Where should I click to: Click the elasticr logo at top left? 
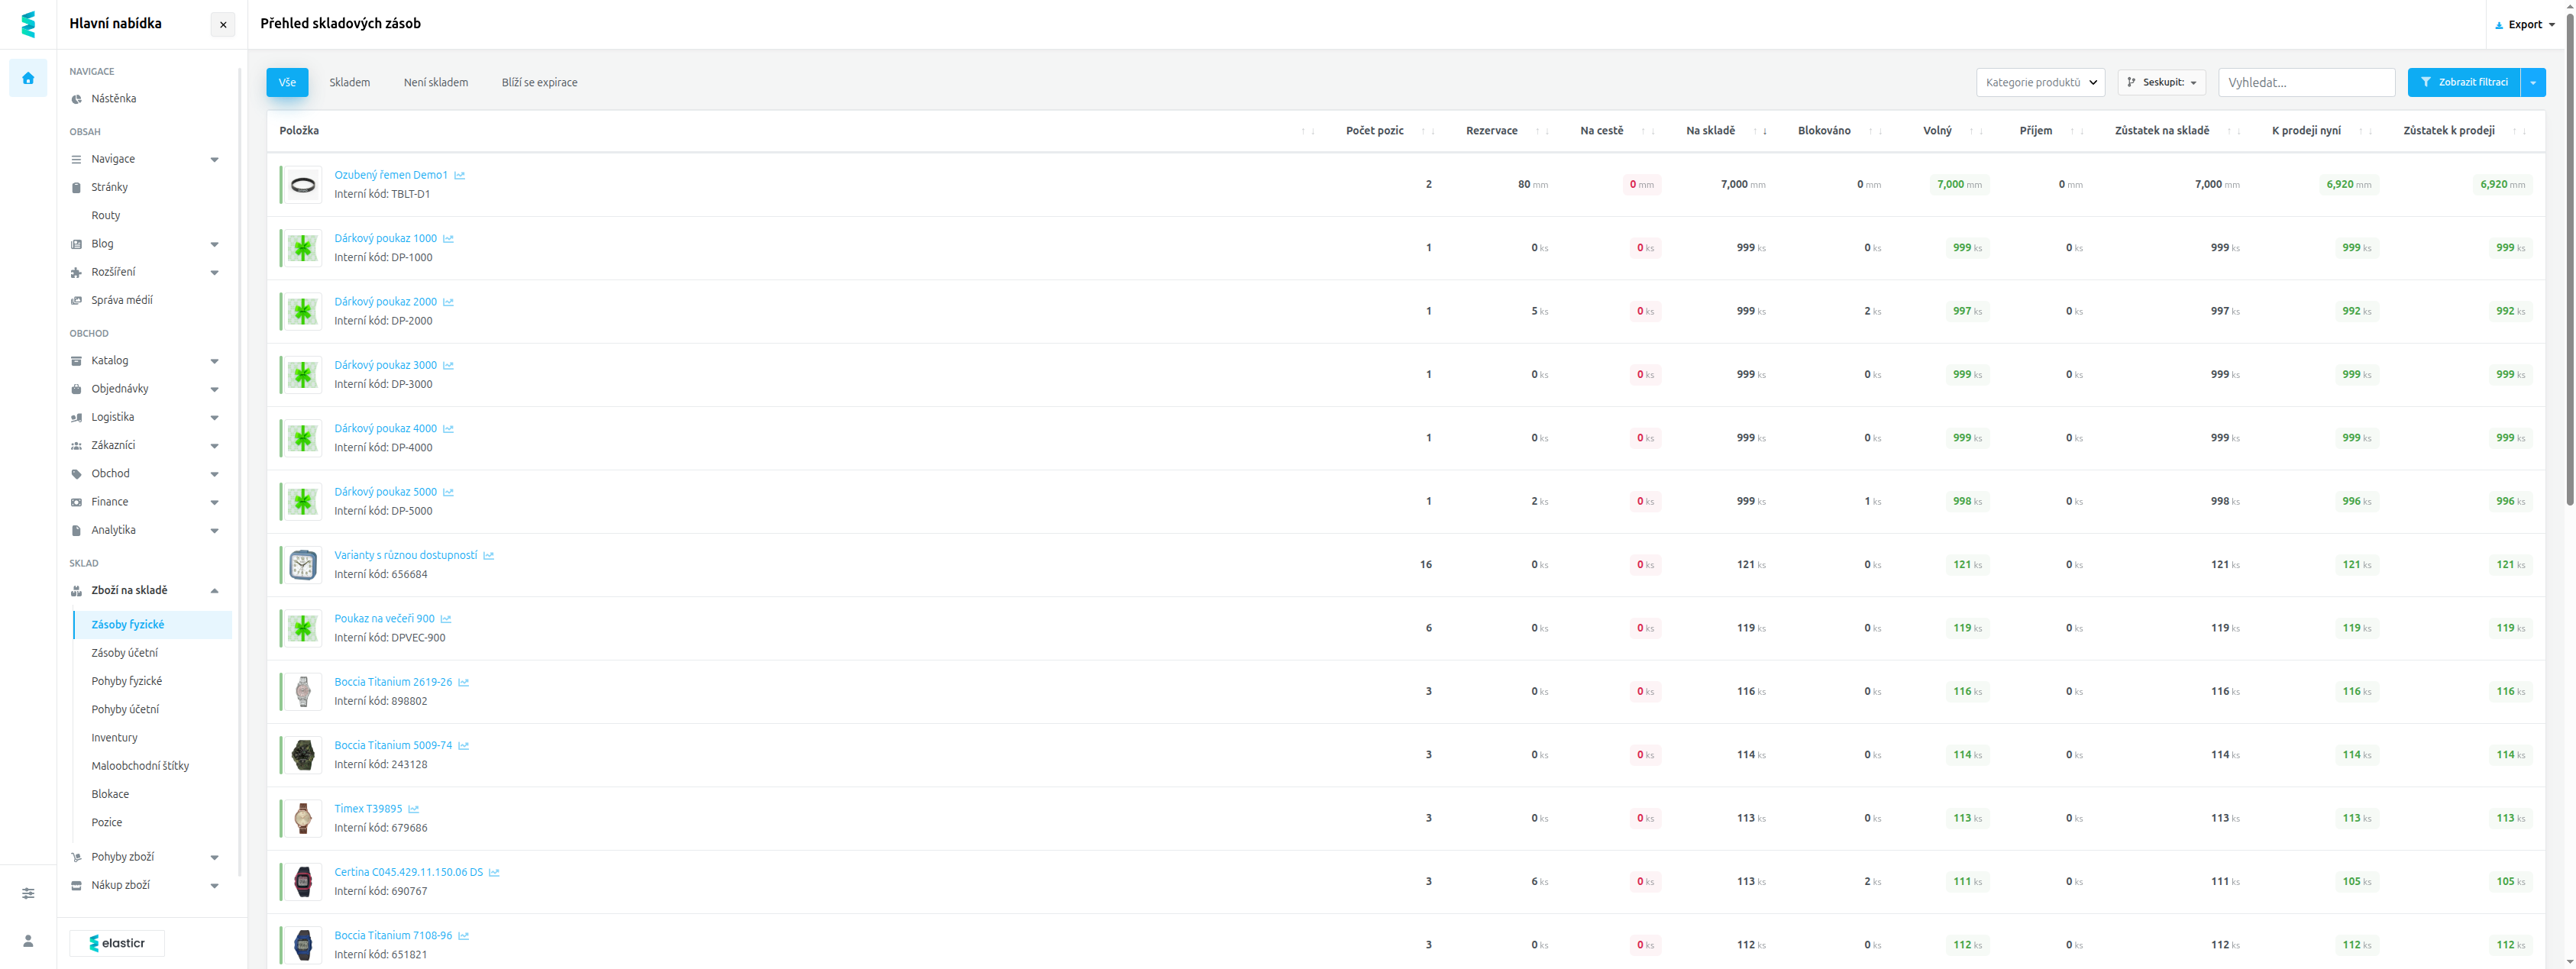click(28, 24)
